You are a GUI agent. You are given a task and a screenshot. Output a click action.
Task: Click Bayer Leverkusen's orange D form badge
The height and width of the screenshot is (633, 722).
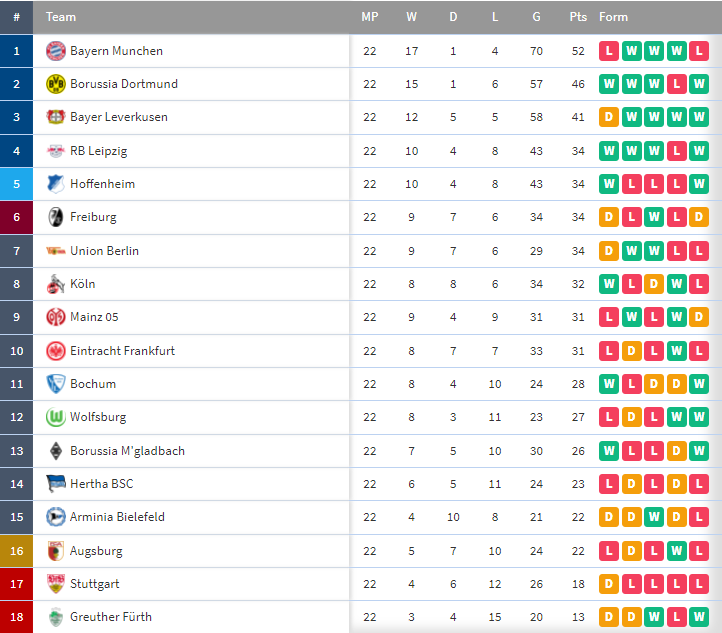pyautogui.click(x=609, y=117)
